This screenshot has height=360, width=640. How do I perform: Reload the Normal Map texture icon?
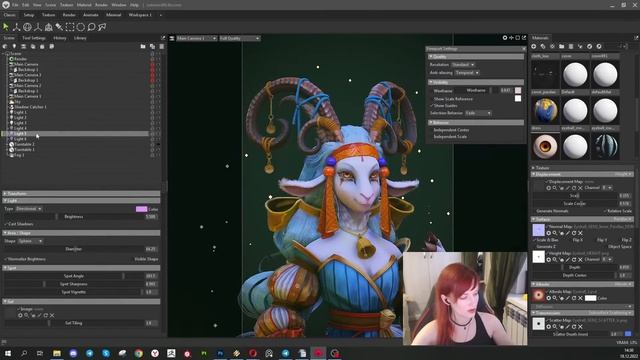(574, 233)
